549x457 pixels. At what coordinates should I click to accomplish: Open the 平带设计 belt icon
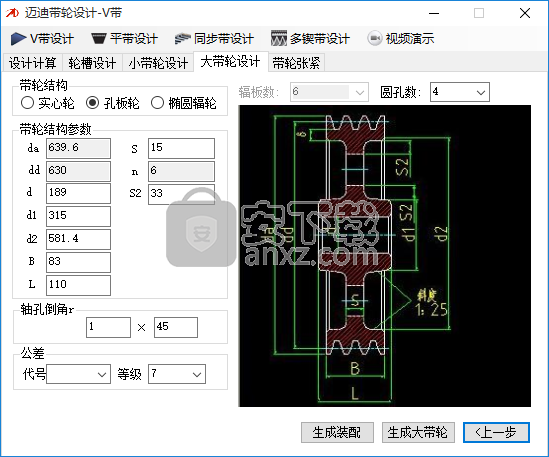[98, 39]
